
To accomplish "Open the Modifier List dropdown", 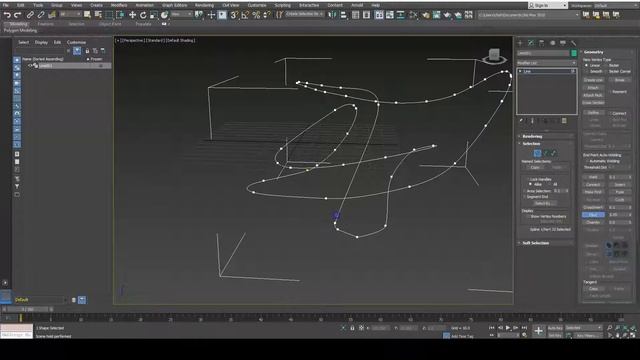I will [x=547, y=63].
